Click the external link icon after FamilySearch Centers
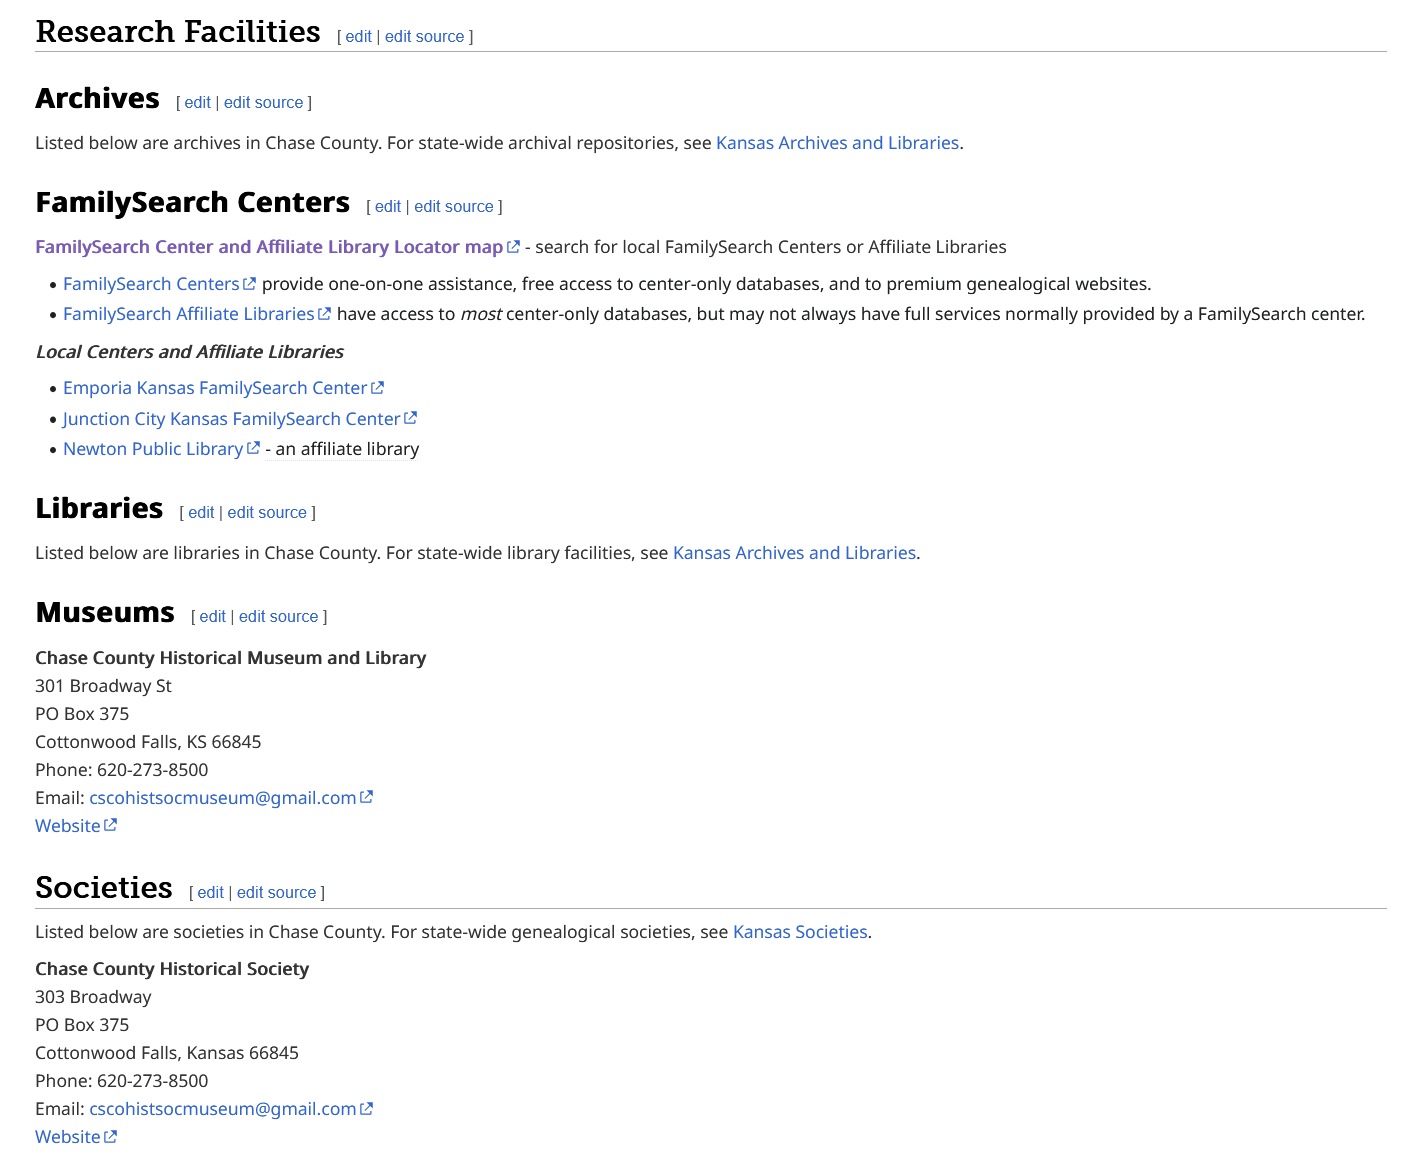The image size is (1428, 1163). [x=249, y=283]
